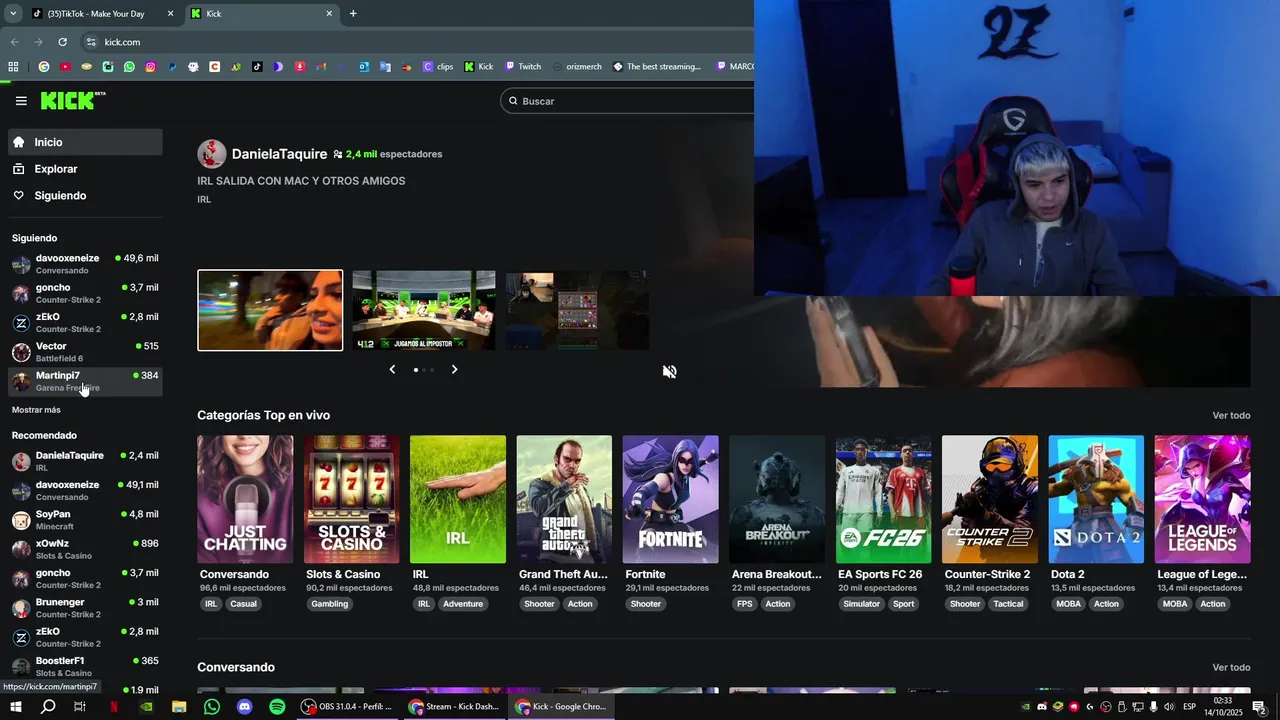View site information icon in address bar
Screen dimensions: 1280x720
(x=91, y=42)
